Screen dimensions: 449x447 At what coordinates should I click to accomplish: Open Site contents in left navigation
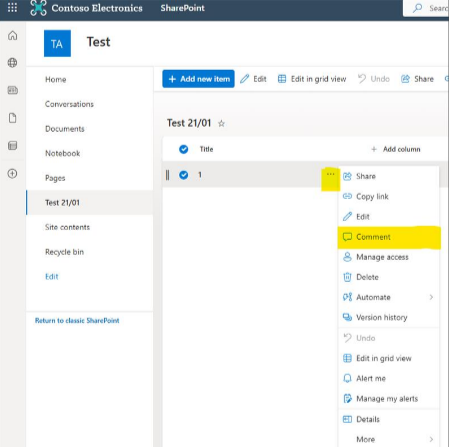(67, 227)
